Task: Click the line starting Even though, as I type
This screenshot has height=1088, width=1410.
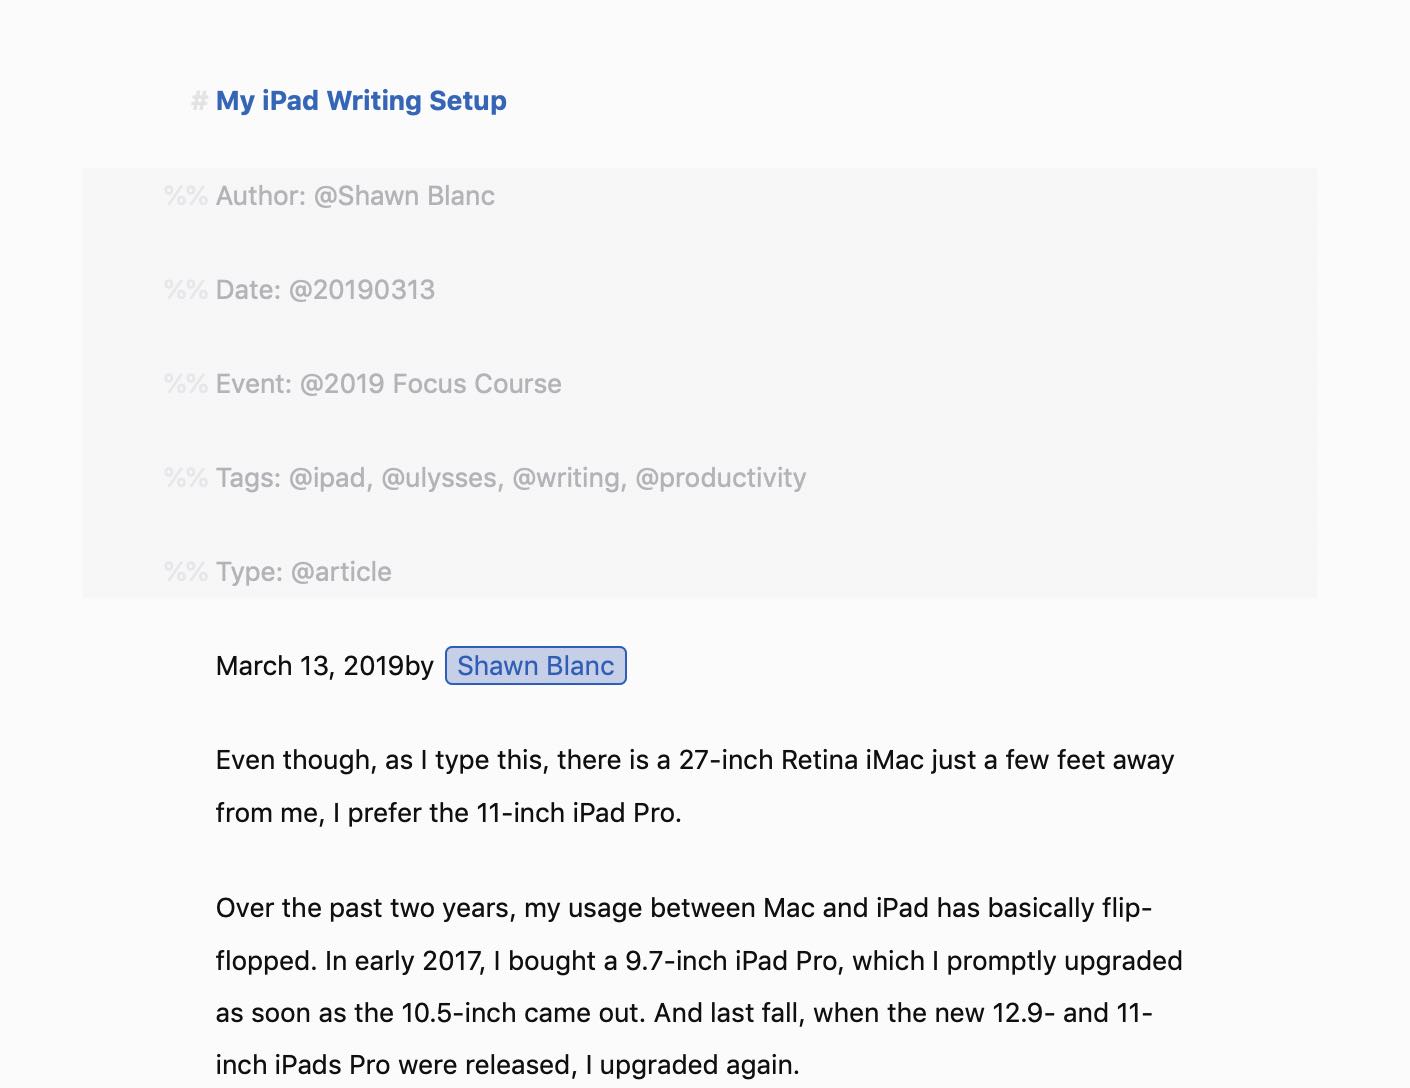Action: [x=695, y=760]
